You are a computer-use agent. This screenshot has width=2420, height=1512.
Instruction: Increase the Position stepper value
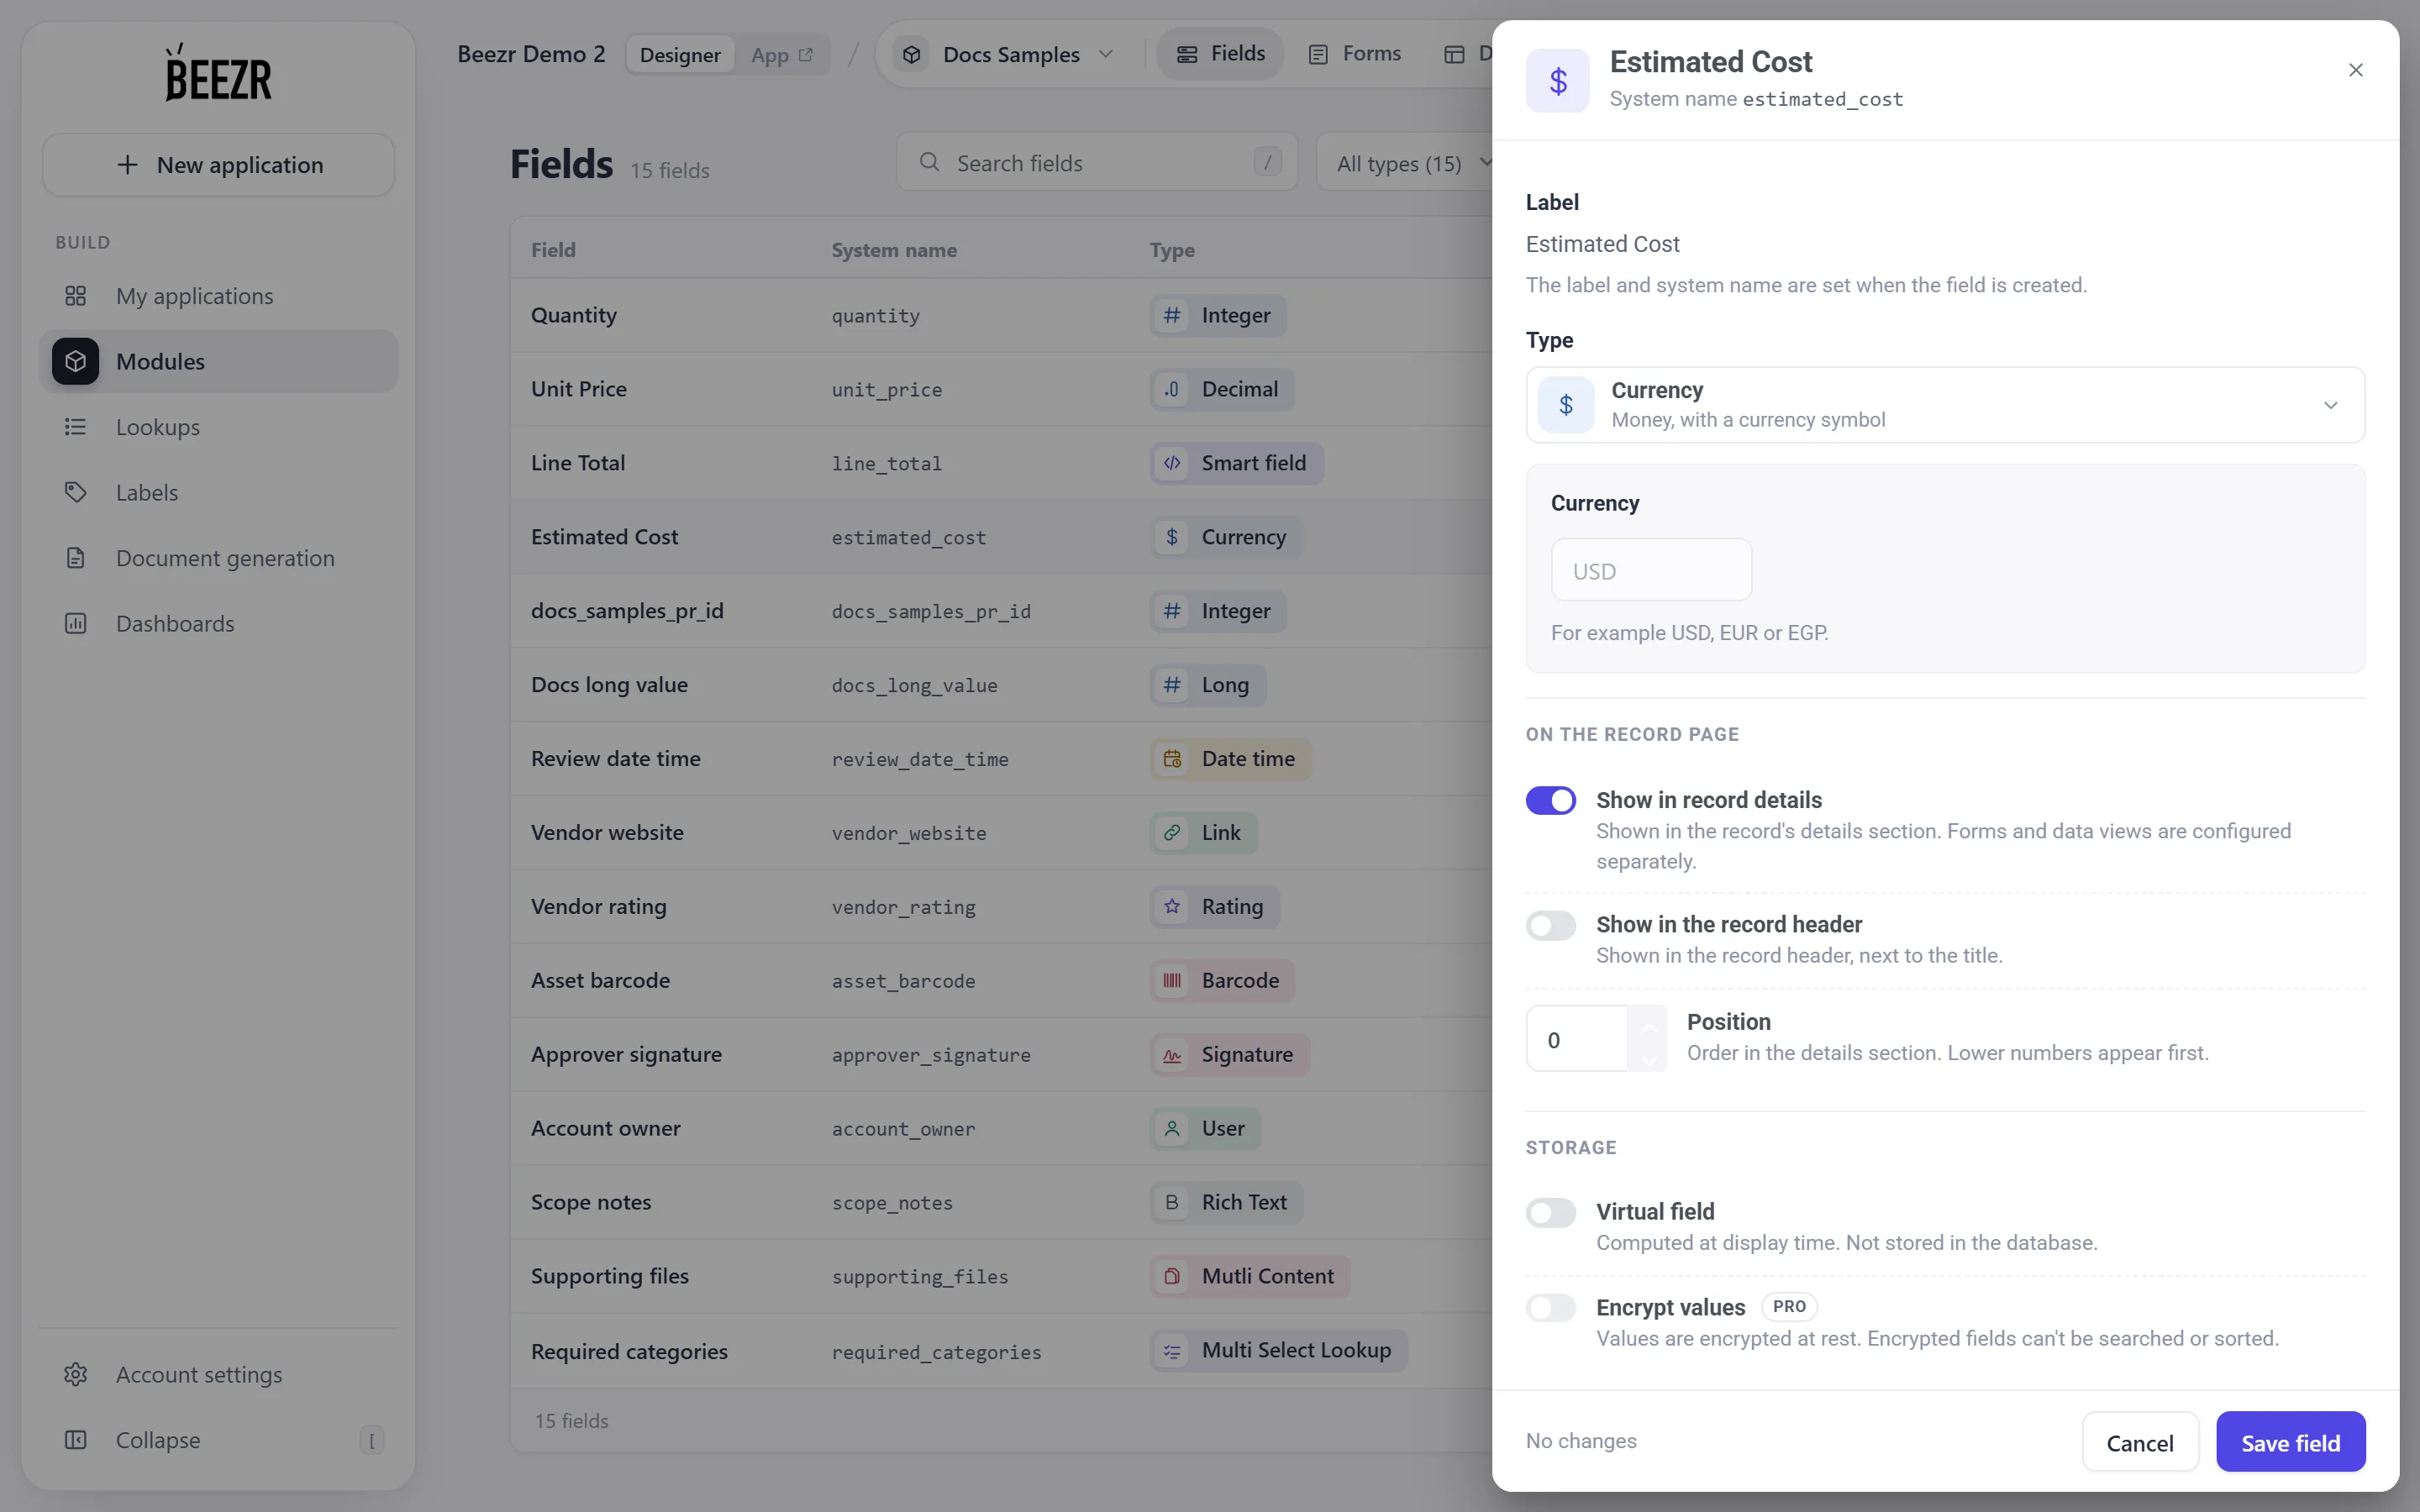(1648, 1026)
